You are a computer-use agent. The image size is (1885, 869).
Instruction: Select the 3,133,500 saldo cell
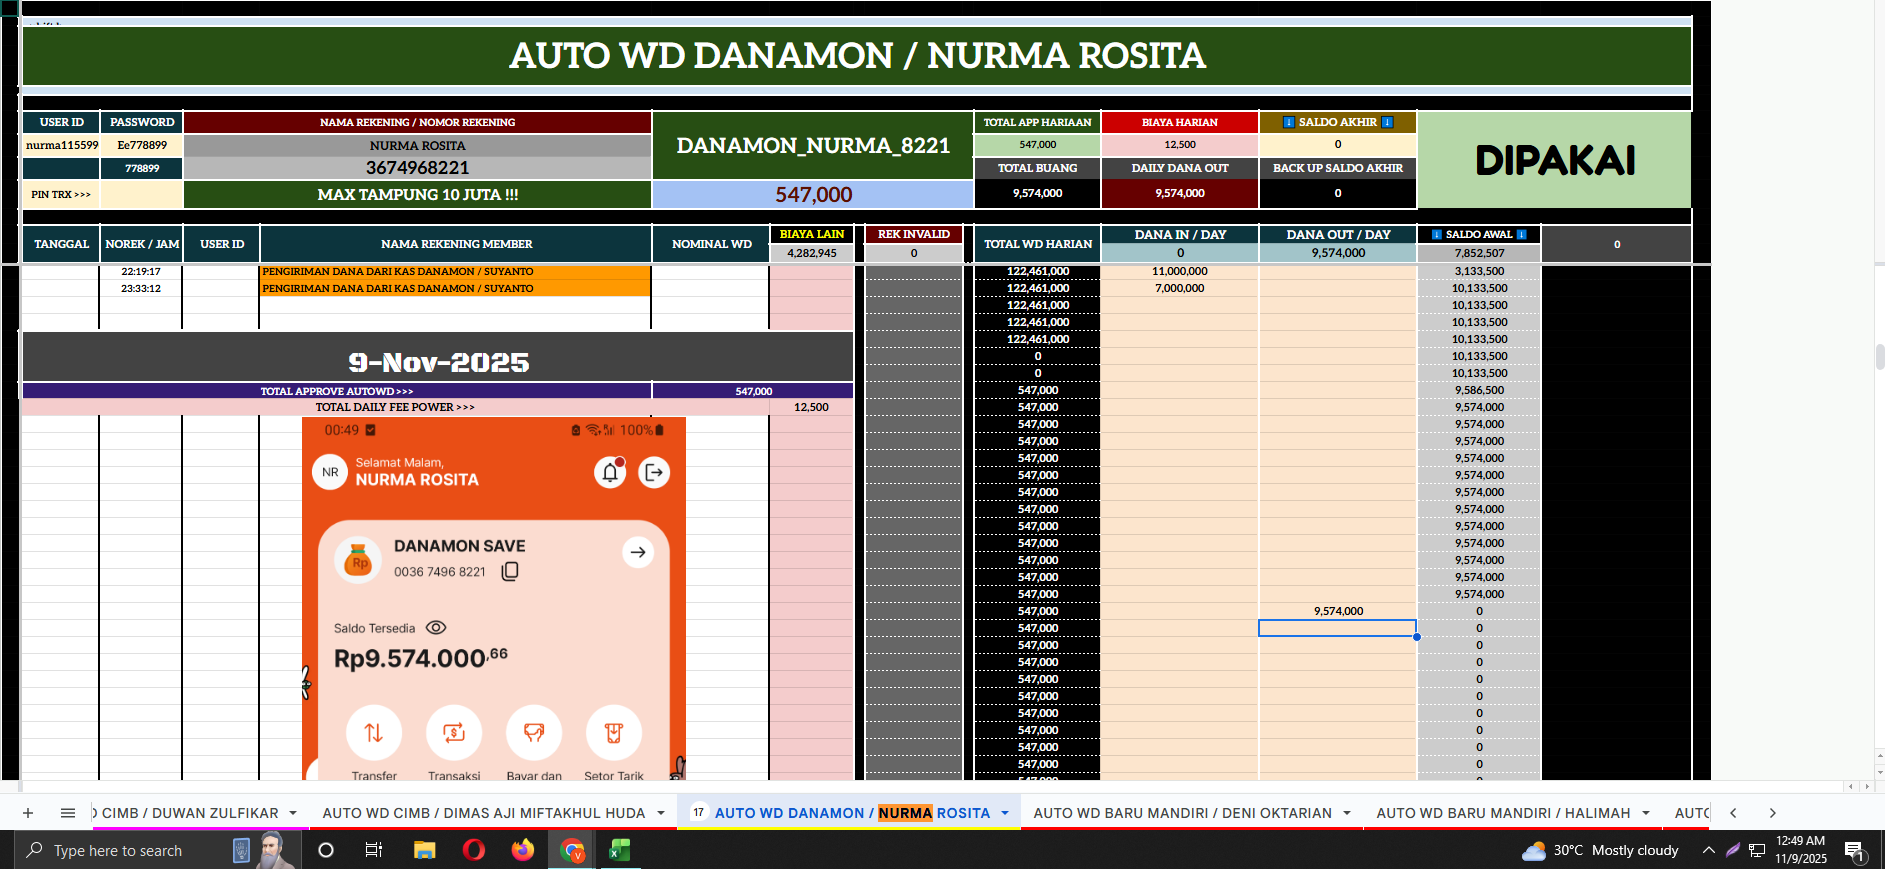(x=1478, y=271)
